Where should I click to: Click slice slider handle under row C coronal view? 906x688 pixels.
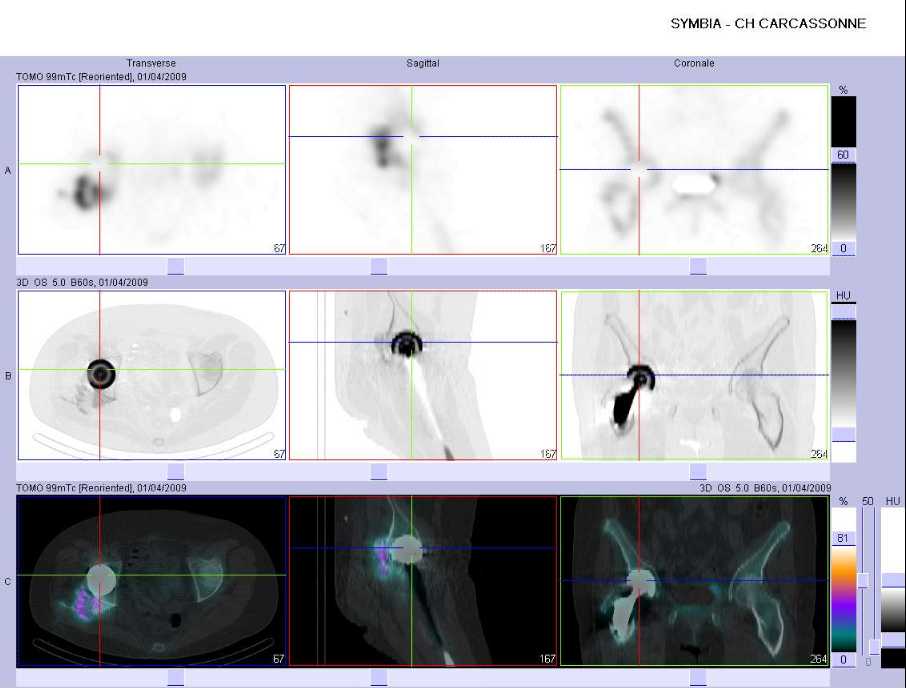(698, 678)
